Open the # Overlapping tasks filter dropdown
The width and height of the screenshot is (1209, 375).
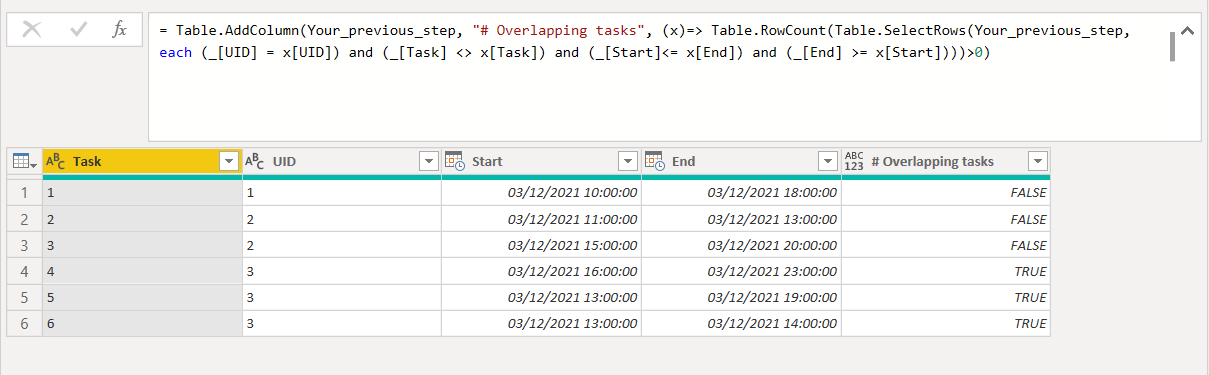pyautogui.click(x=1038, y=161)
